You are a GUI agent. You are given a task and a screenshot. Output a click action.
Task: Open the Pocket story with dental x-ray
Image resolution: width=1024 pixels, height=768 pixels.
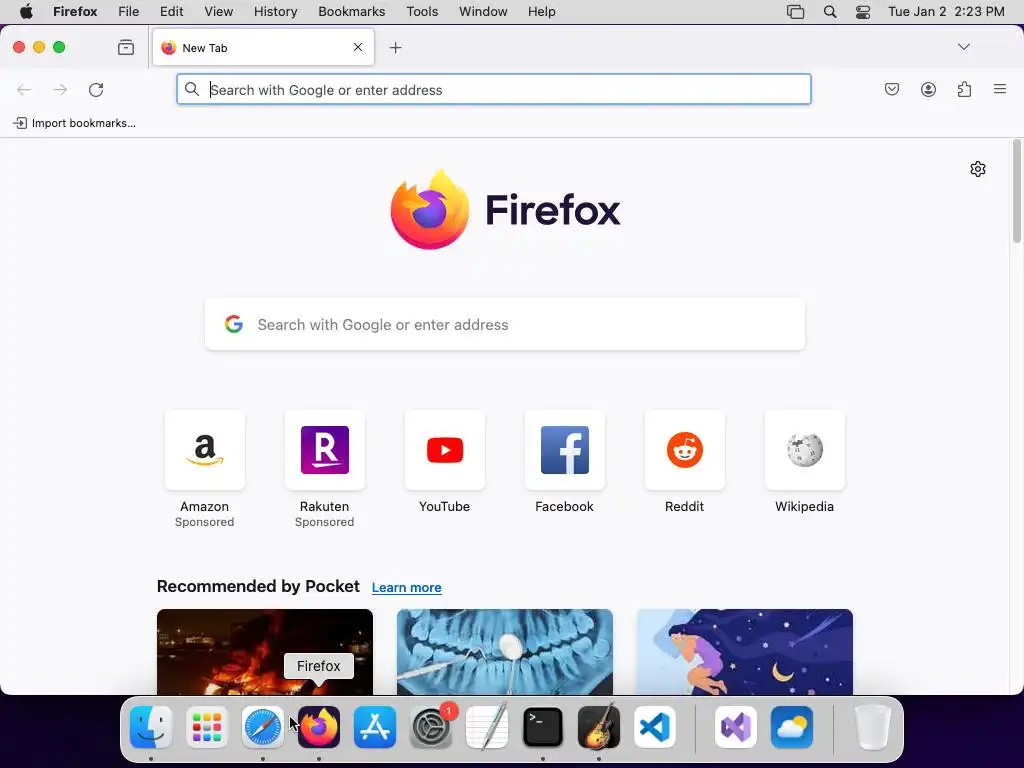click(505, 652)
